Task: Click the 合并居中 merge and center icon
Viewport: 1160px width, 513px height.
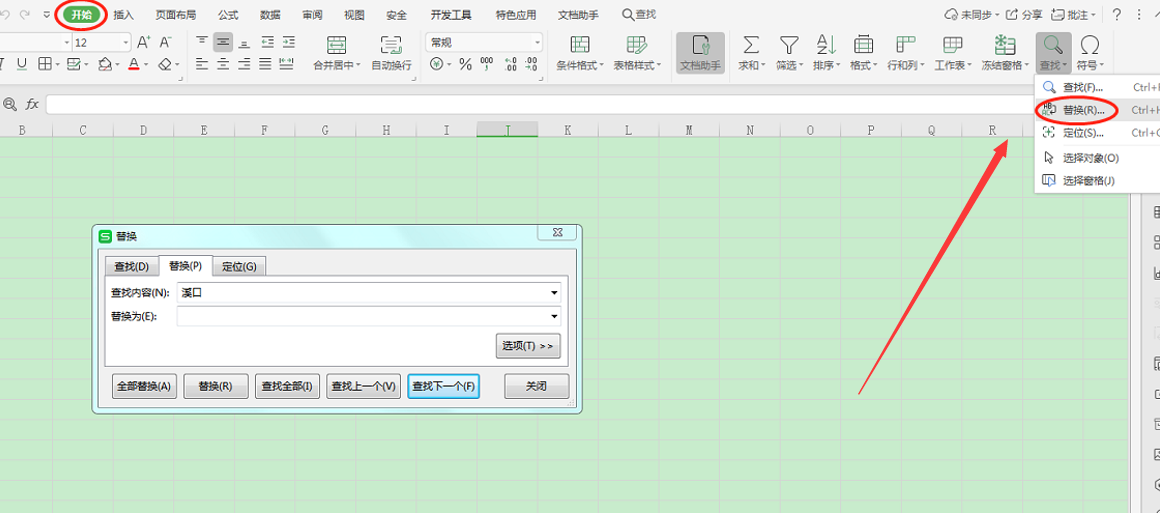Action: [x=337, y=45]
